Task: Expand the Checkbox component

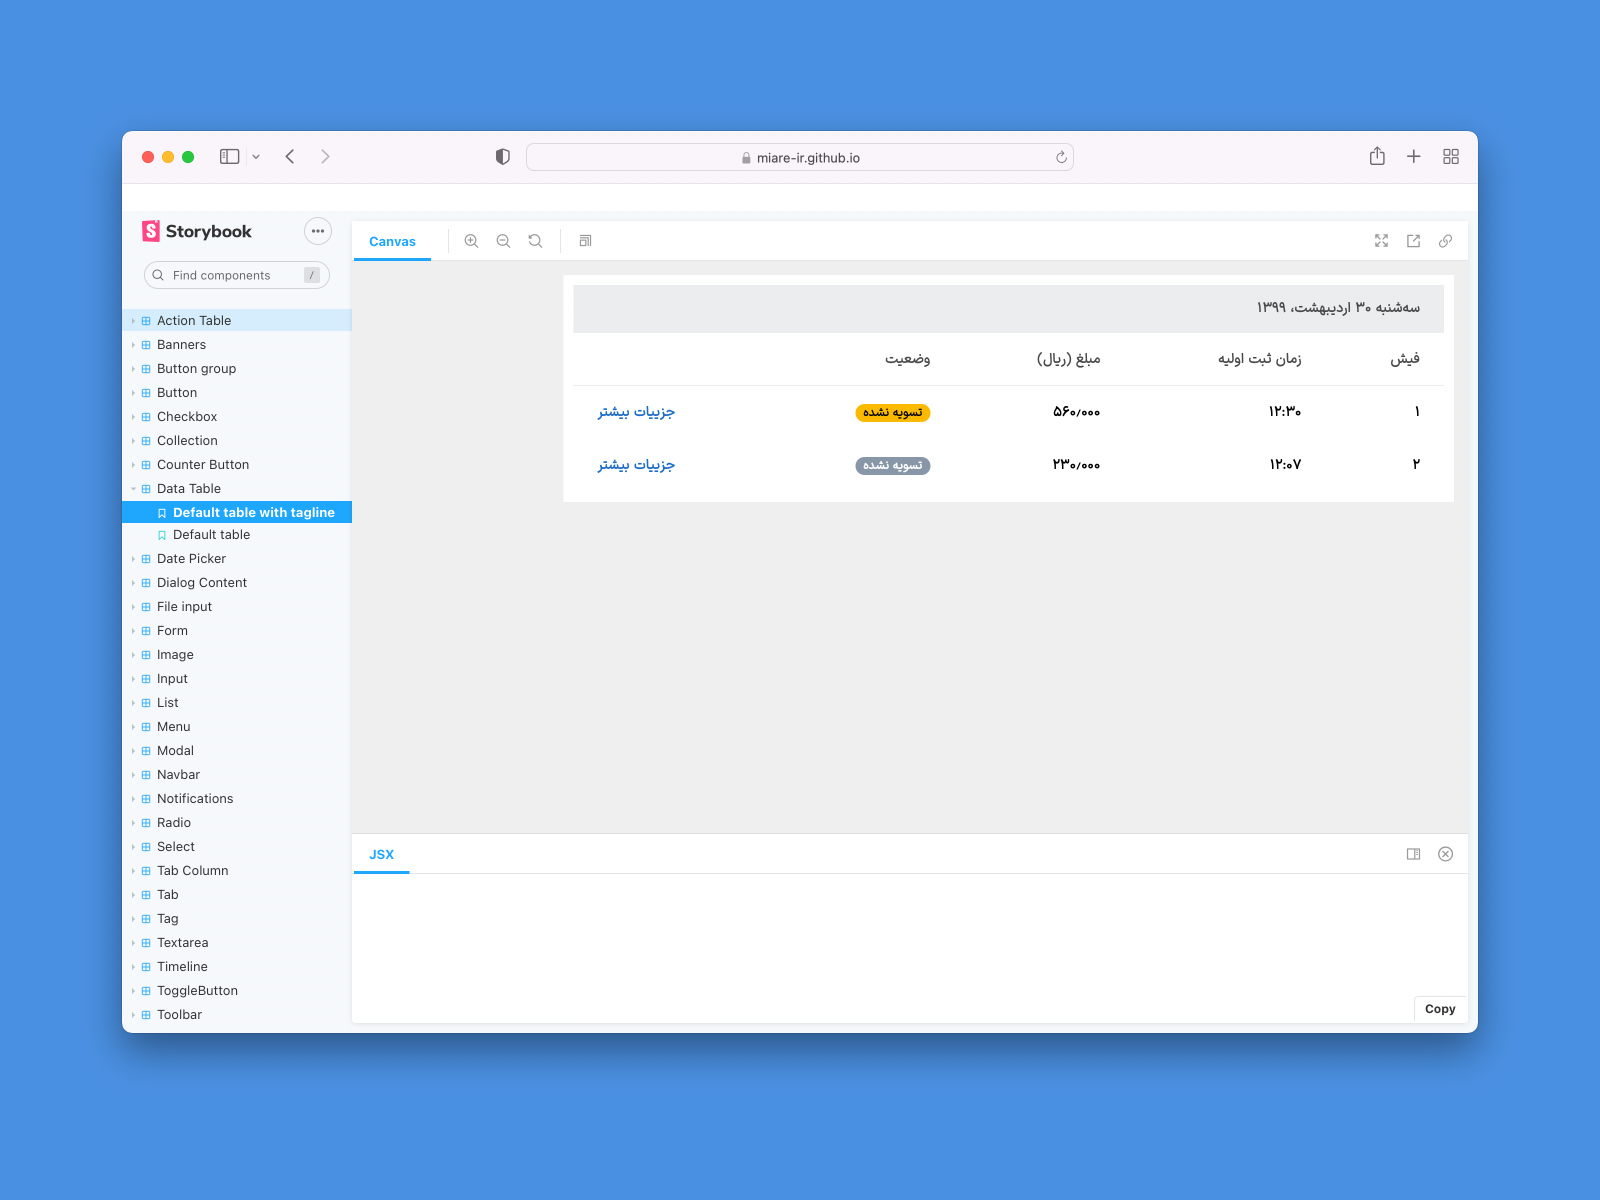Action: tap(237, 416)
